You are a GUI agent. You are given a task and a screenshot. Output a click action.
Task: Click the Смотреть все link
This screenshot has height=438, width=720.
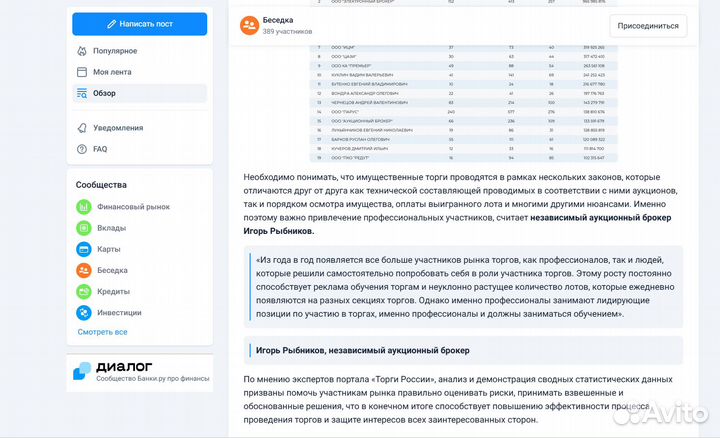pyautogui.click(x=102, y=332)
